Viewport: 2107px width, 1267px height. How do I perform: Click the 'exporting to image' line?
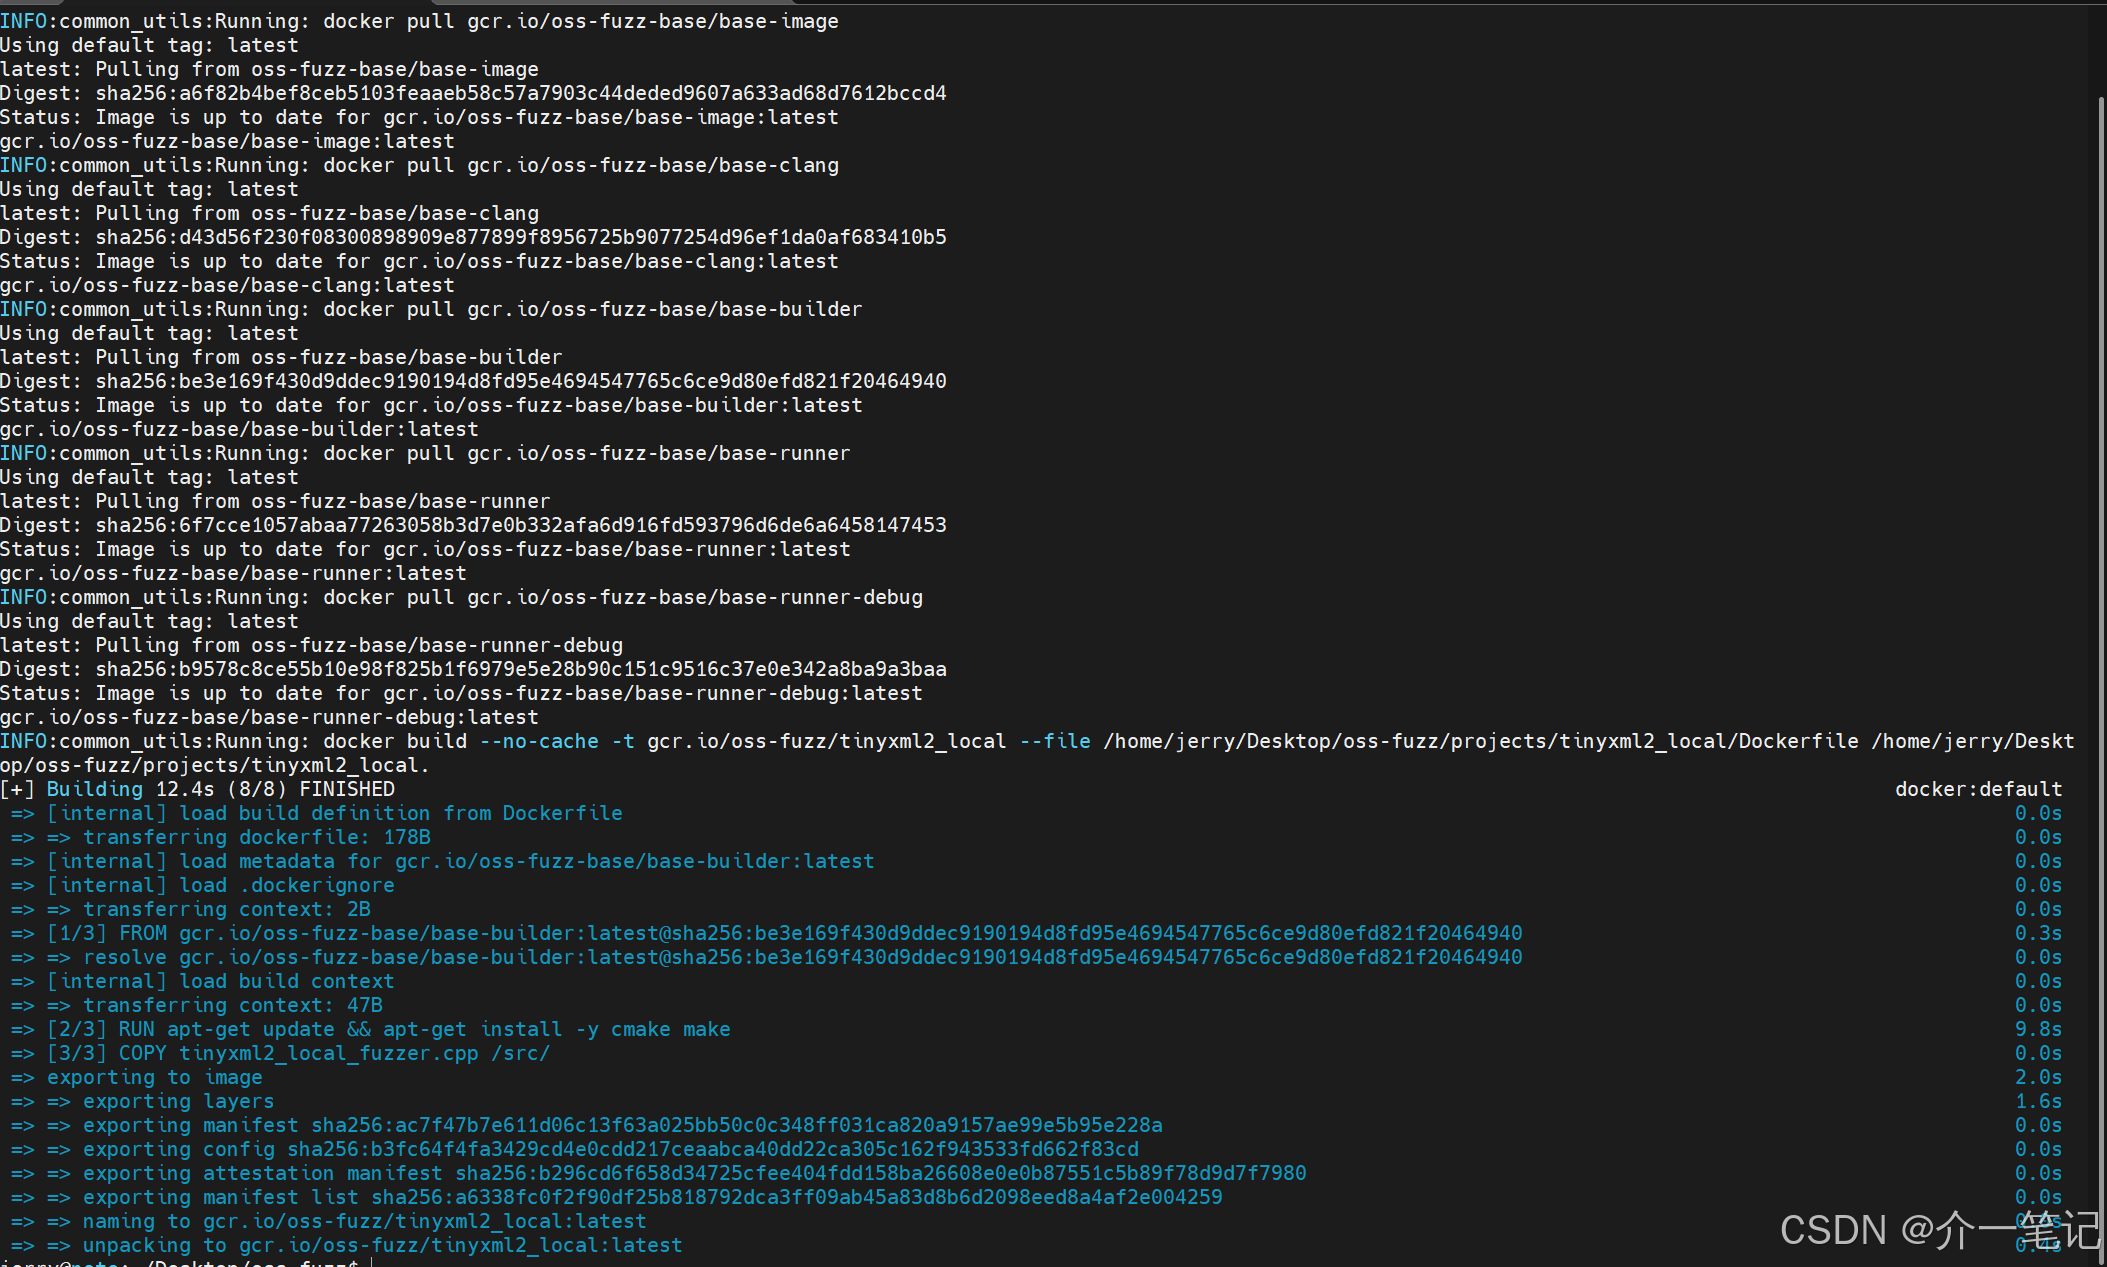[x=154, y=1077]
